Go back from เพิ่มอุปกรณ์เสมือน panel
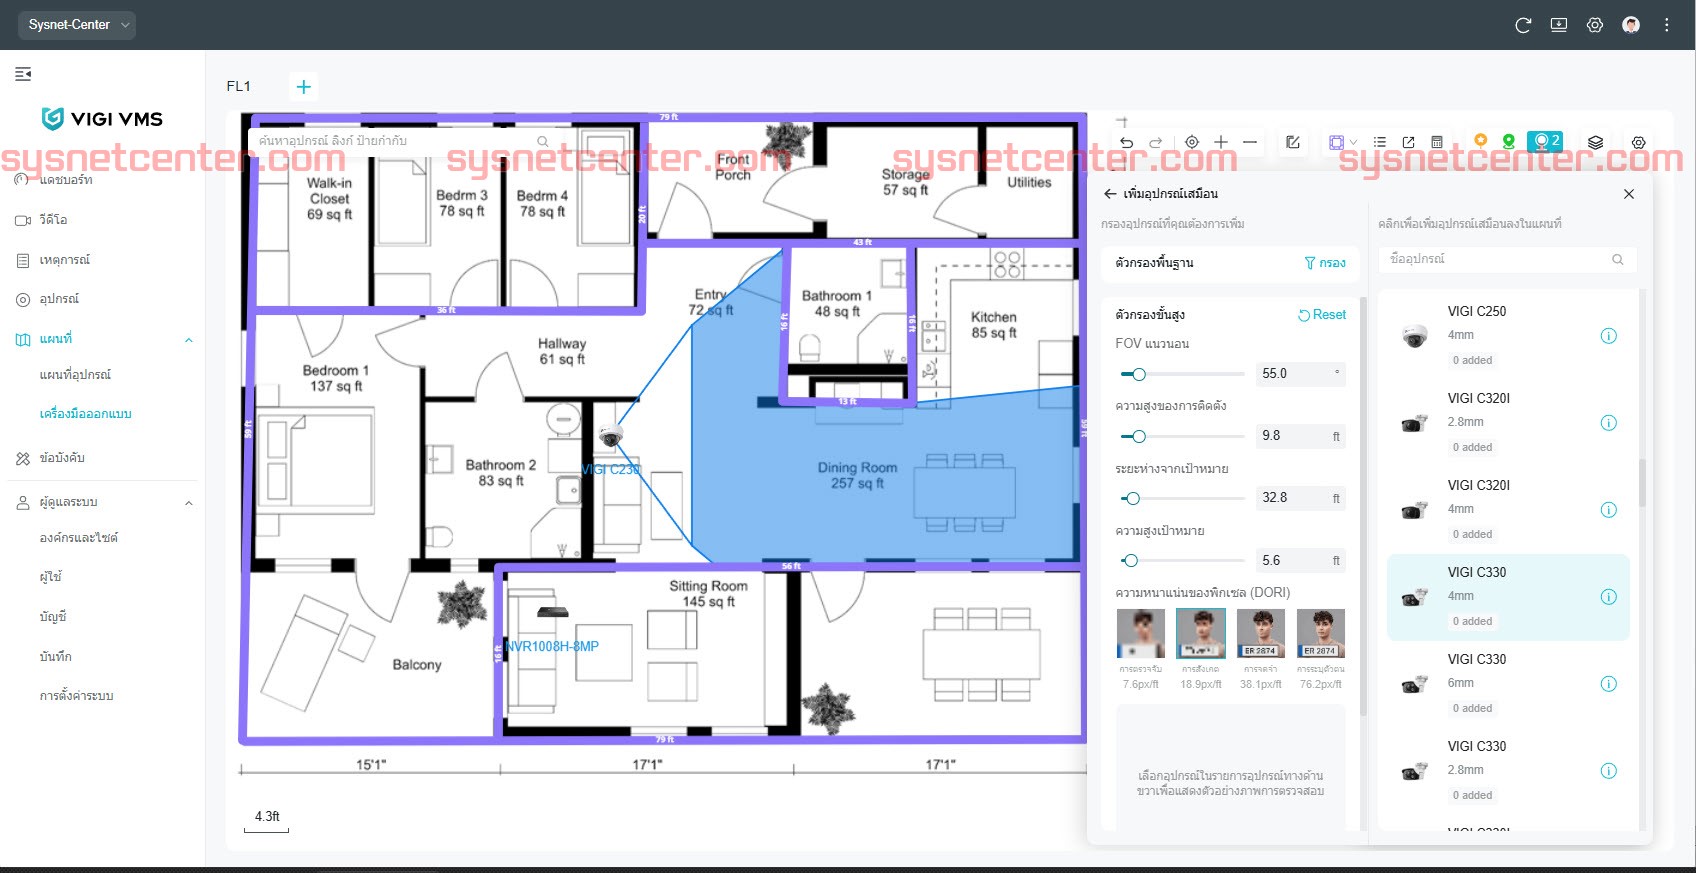Viewport: 1696px width, 873px height. 1110,194
